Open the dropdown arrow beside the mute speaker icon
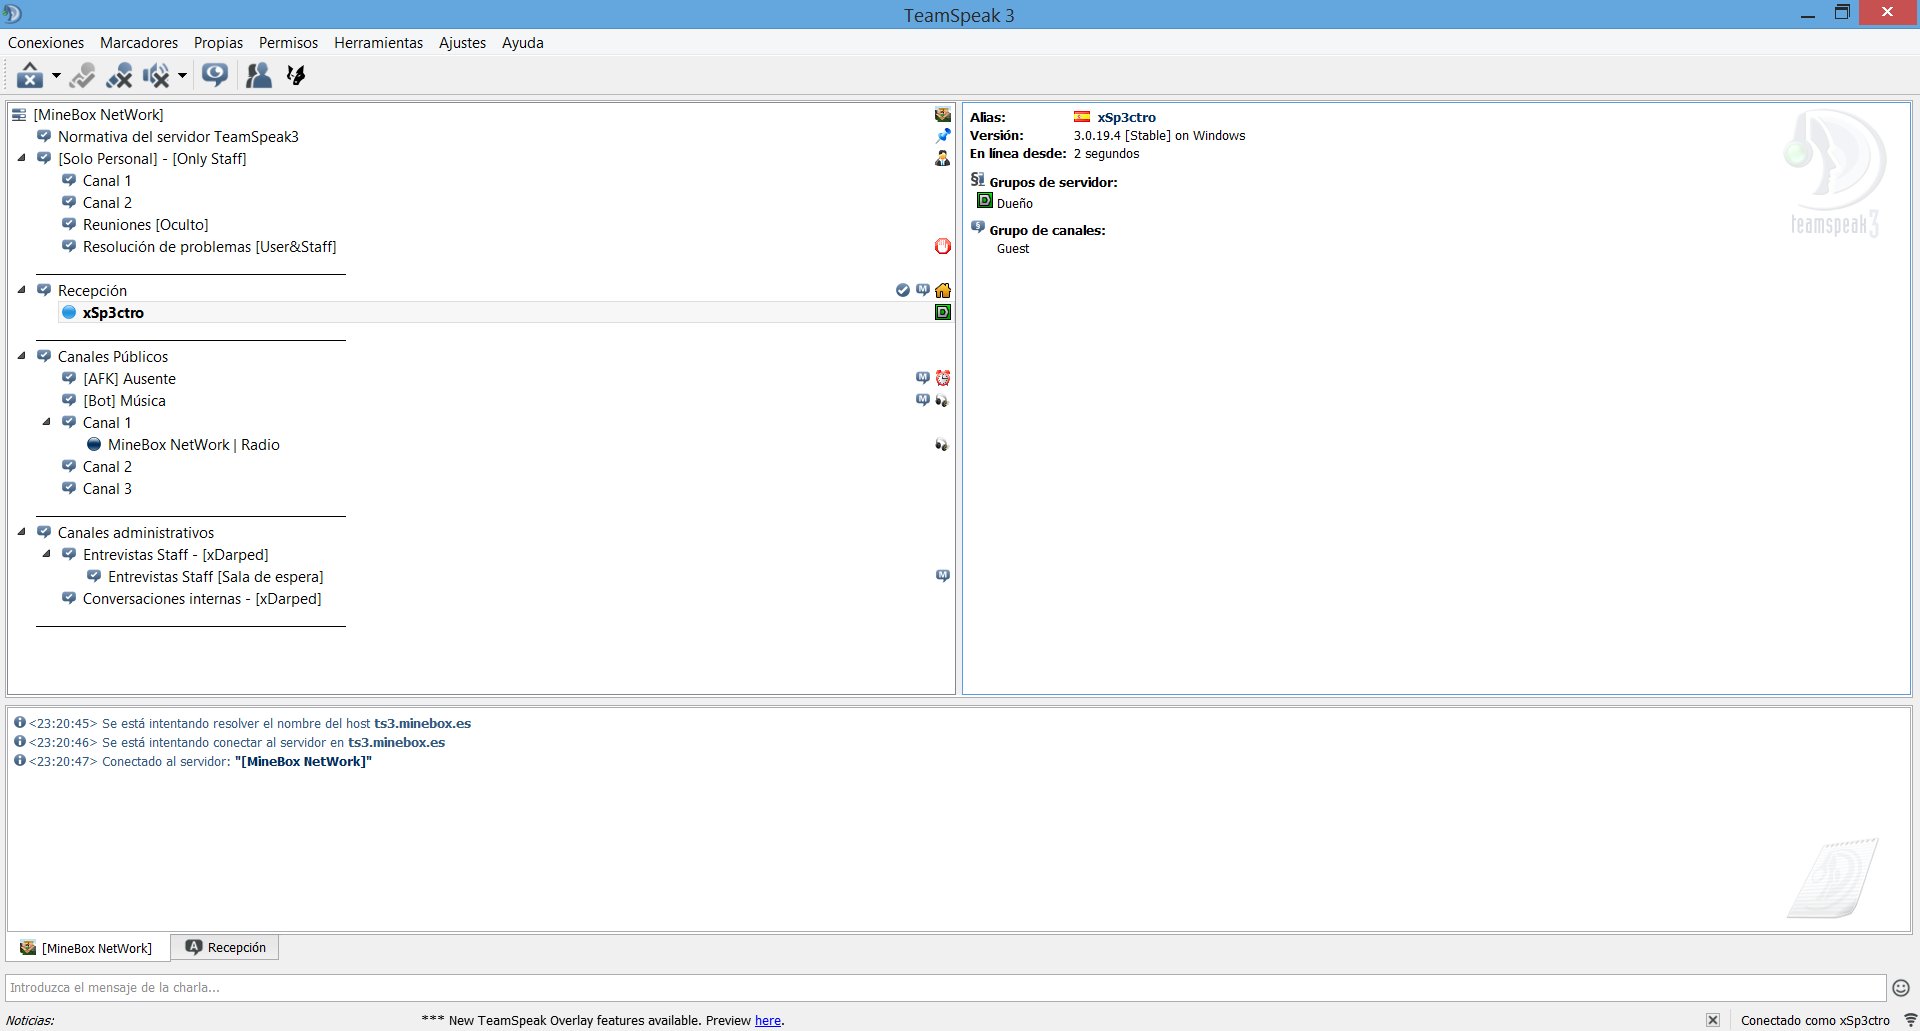1920x1031 pixels. click(x=182, y=75)
